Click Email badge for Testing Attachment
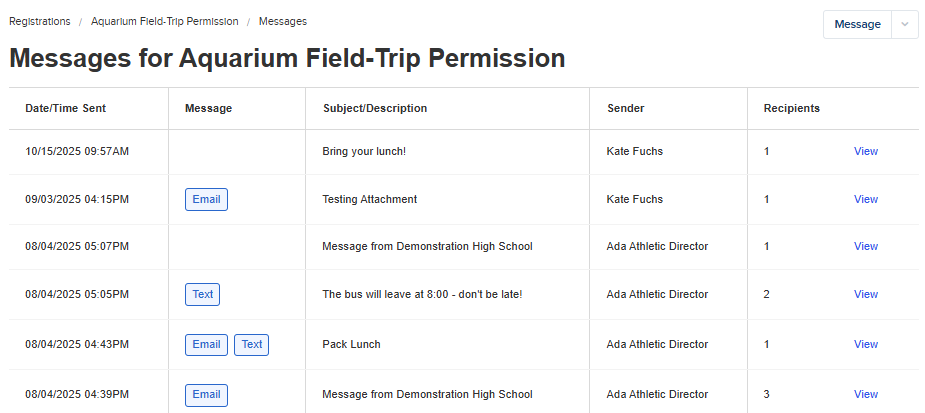This screenshot has height=413, width=925. tap(206, 199)
